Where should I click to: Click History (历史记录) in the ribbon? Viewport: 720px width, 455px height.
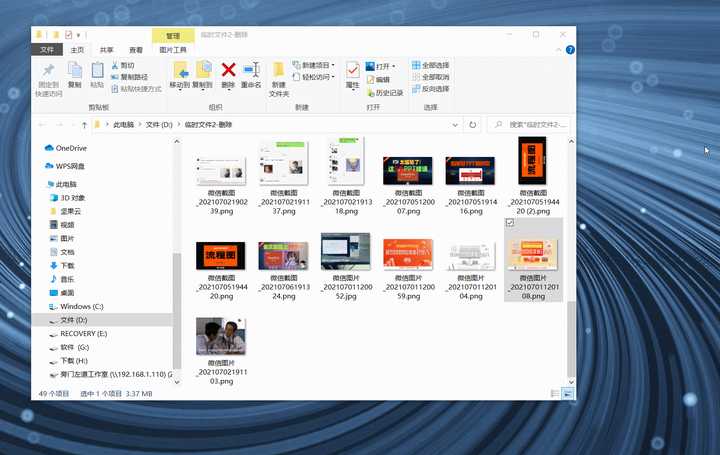pos(385,93)
